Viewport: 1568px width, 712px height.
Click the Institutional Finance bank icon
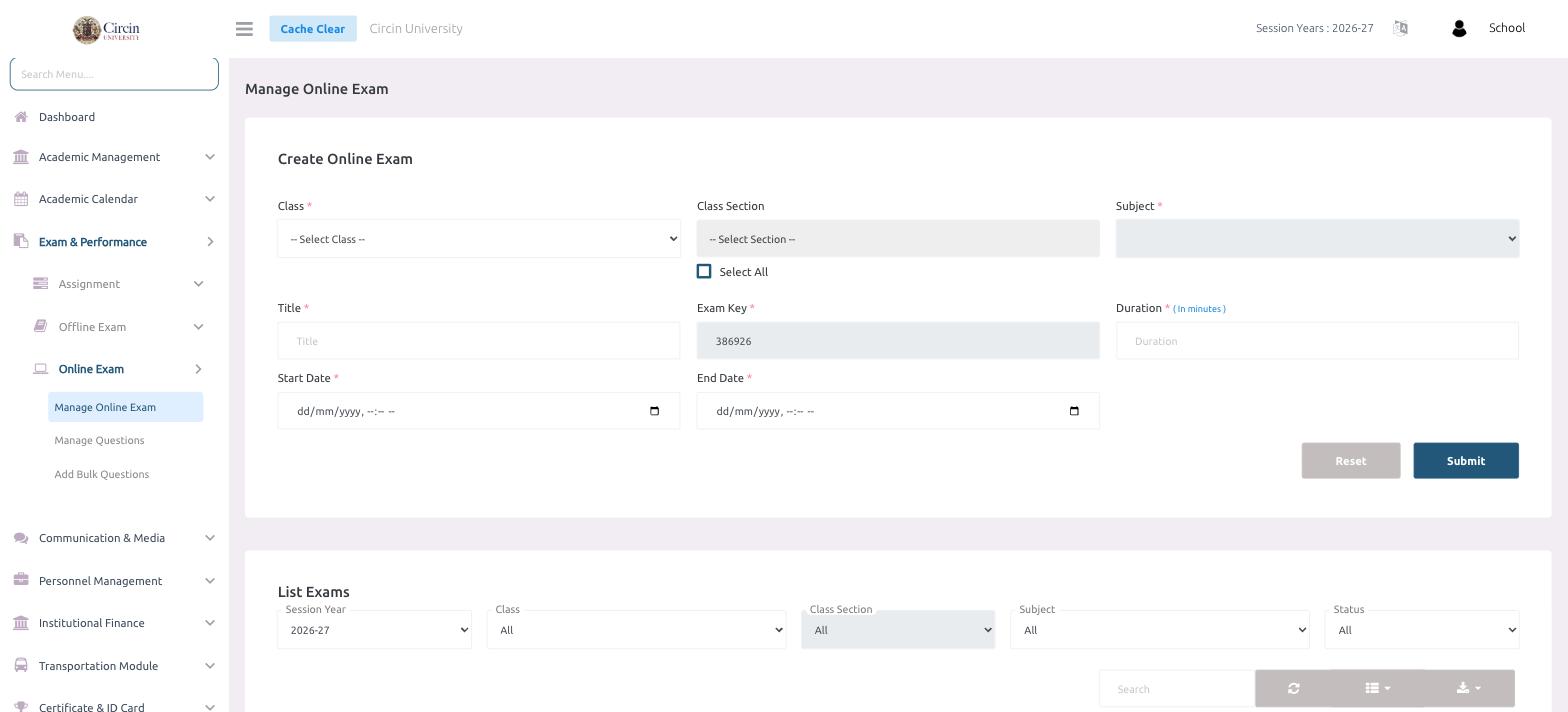pyautogui.click(x=21, y=623)
